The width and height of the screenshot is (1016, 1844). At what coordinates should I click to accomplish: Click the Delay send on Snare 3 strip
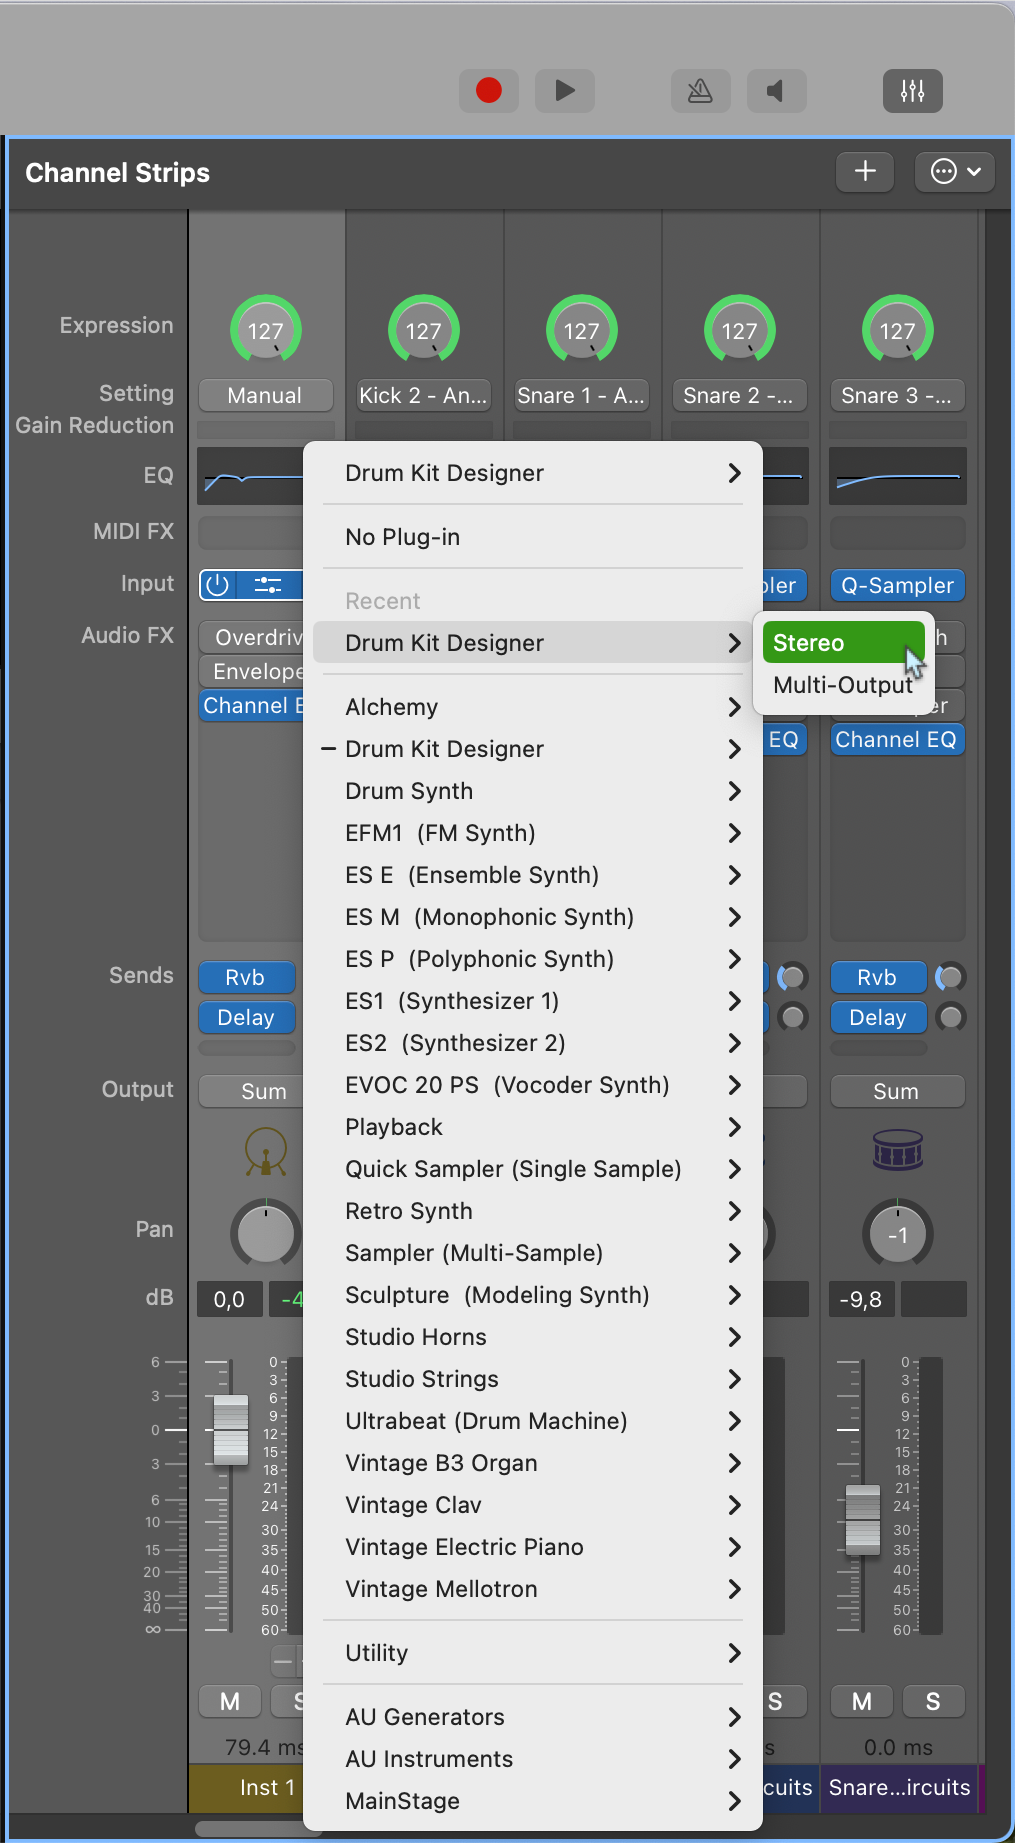tap(879, 1017)
